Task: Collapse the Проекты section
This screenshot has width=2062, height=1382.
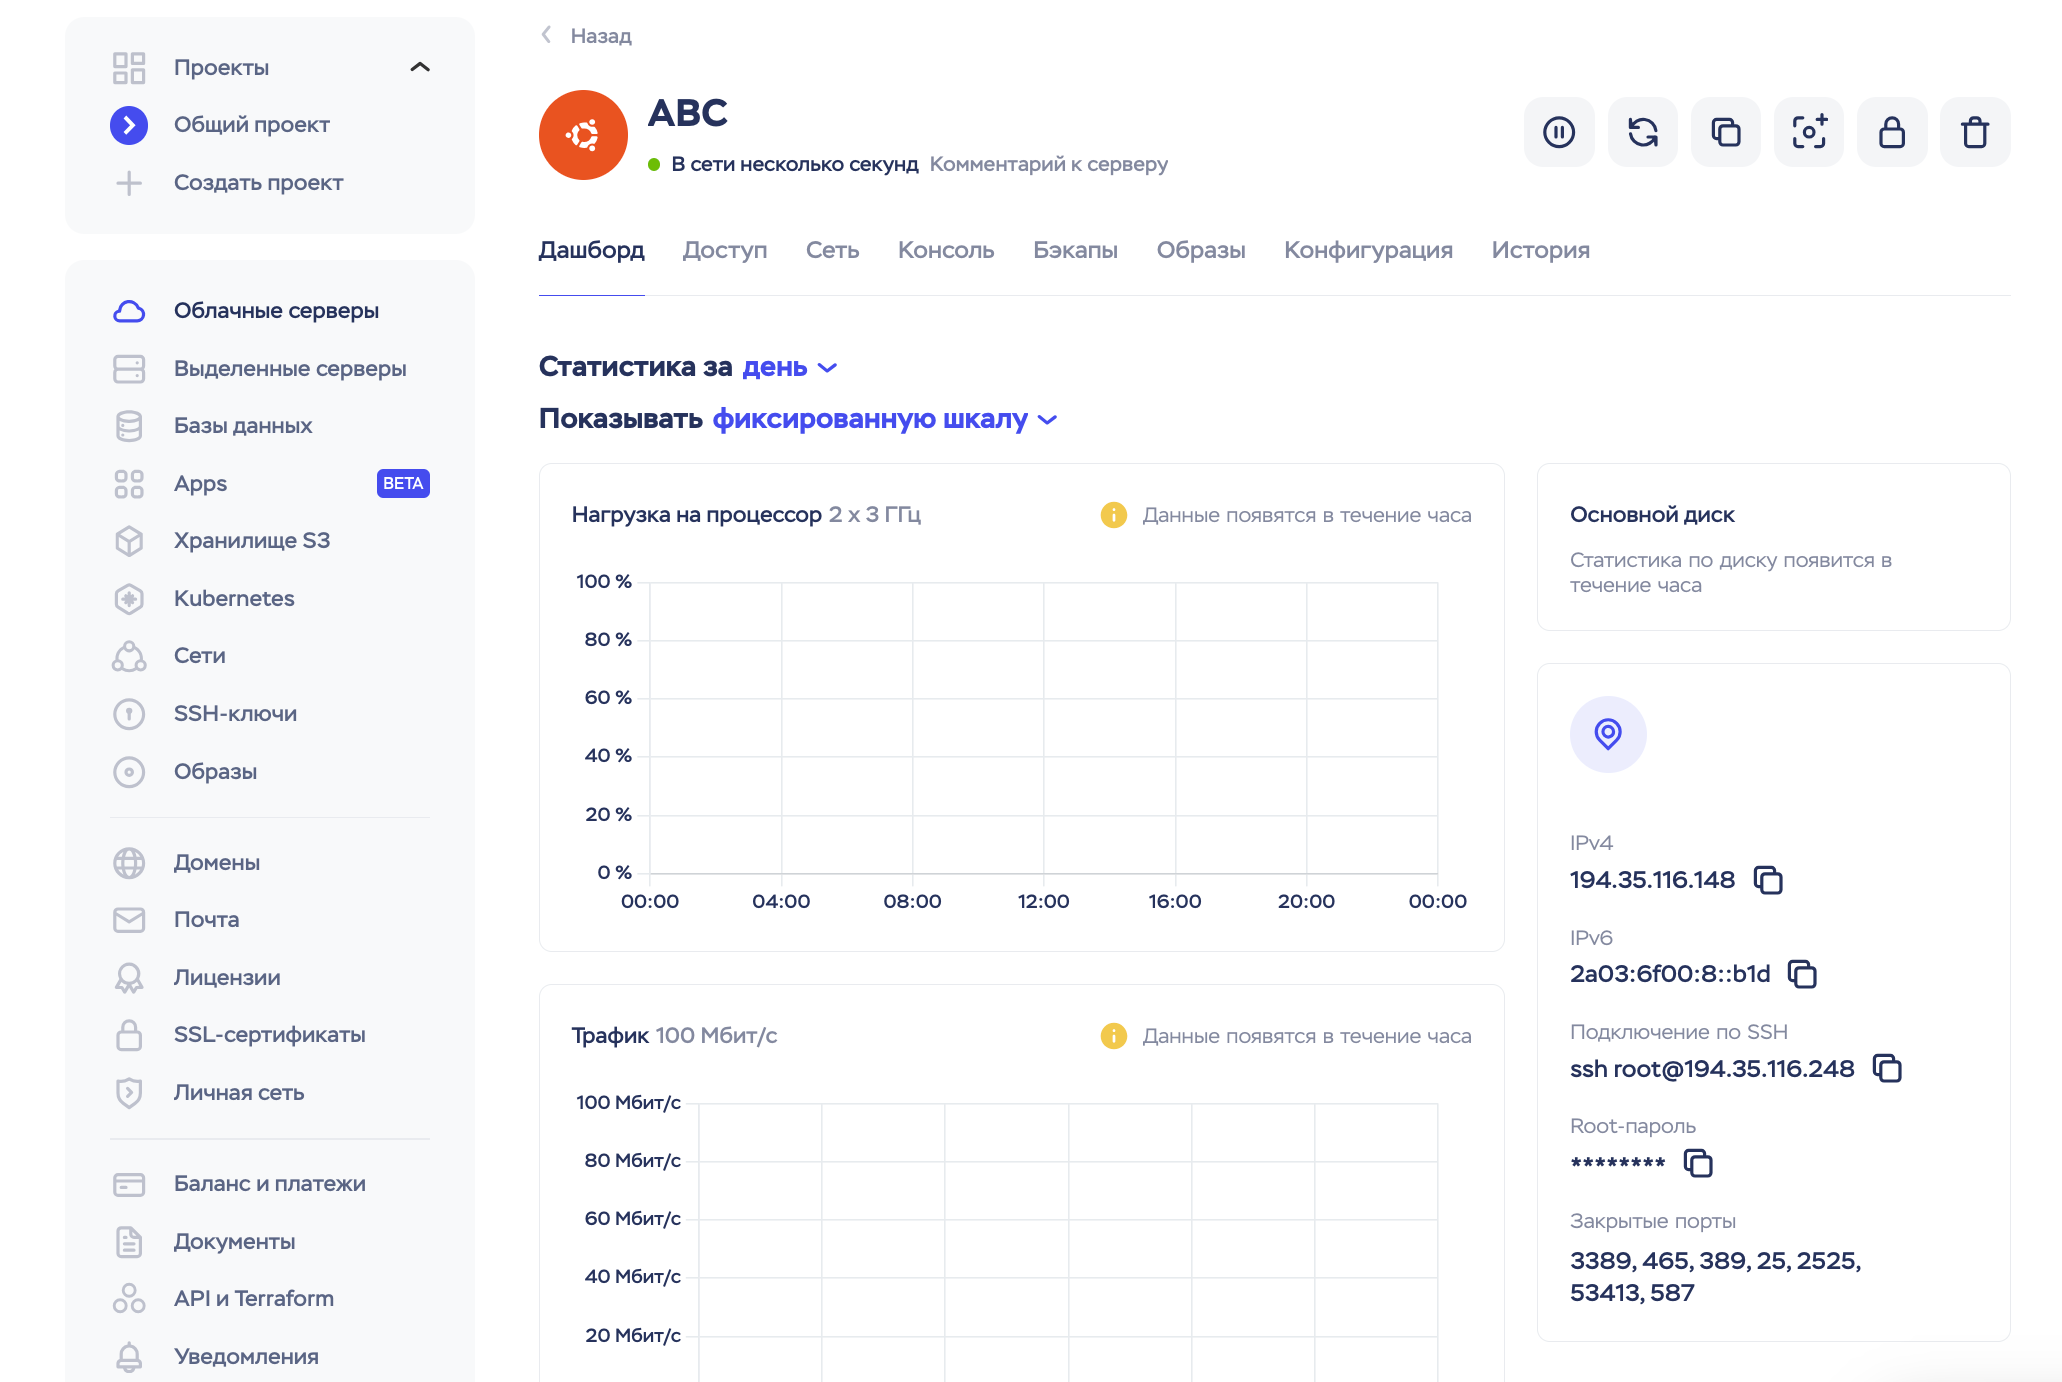Action: 420,67
